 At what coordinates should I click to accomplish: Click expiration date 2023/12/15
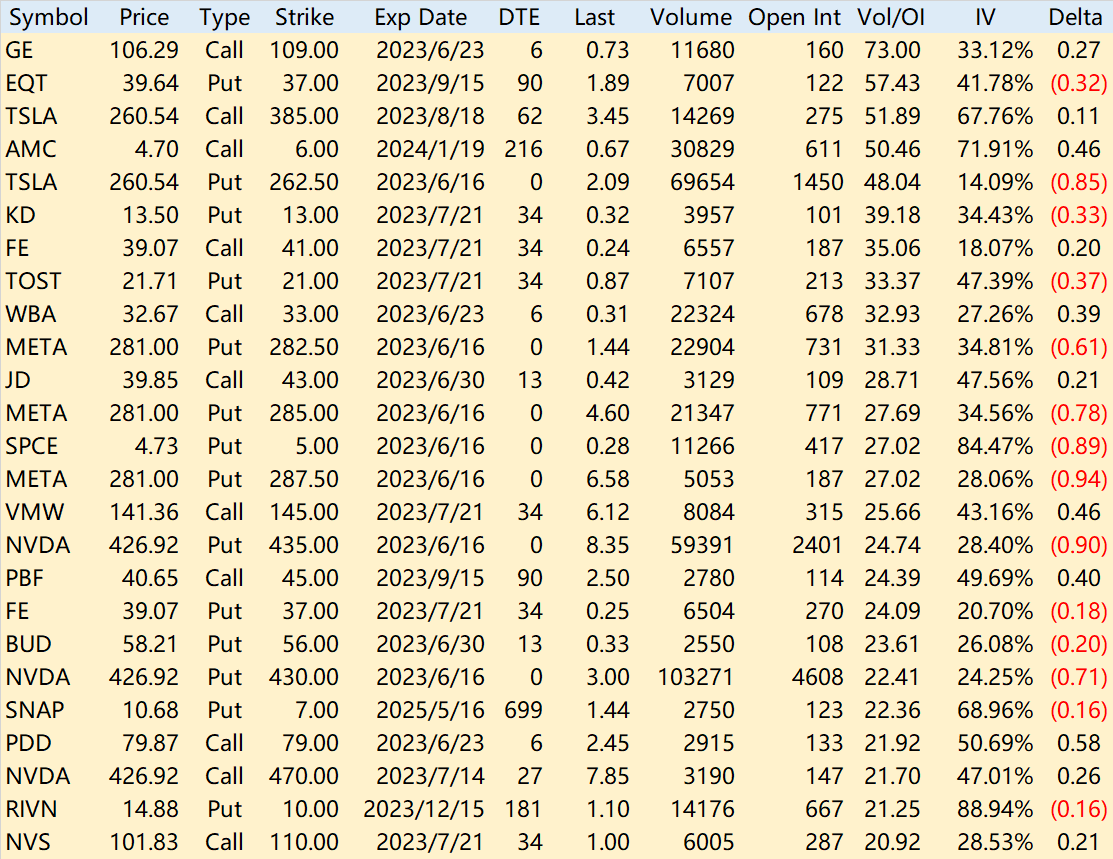click(x=424, y=809)
